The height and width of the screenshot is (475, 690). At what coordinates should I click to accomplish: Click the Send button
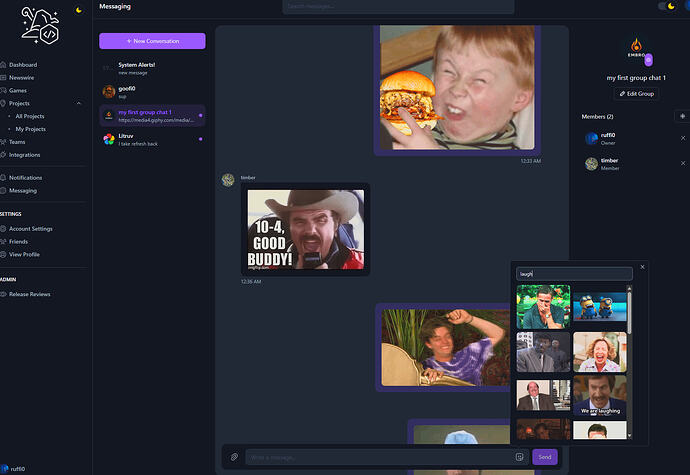(545, 457)
